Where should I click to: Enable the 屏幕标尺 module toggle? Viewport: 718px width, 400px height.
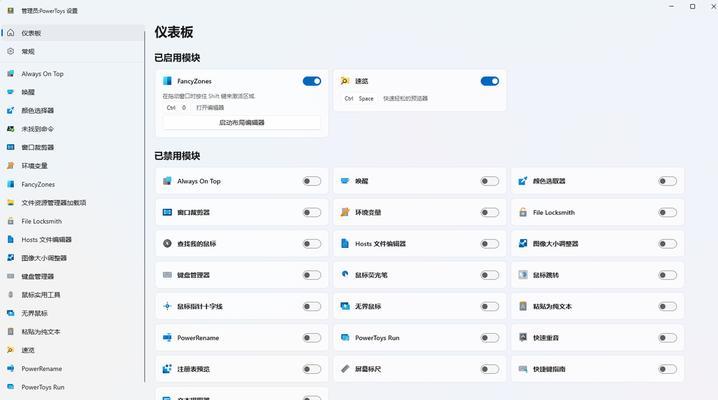[490, 369]
